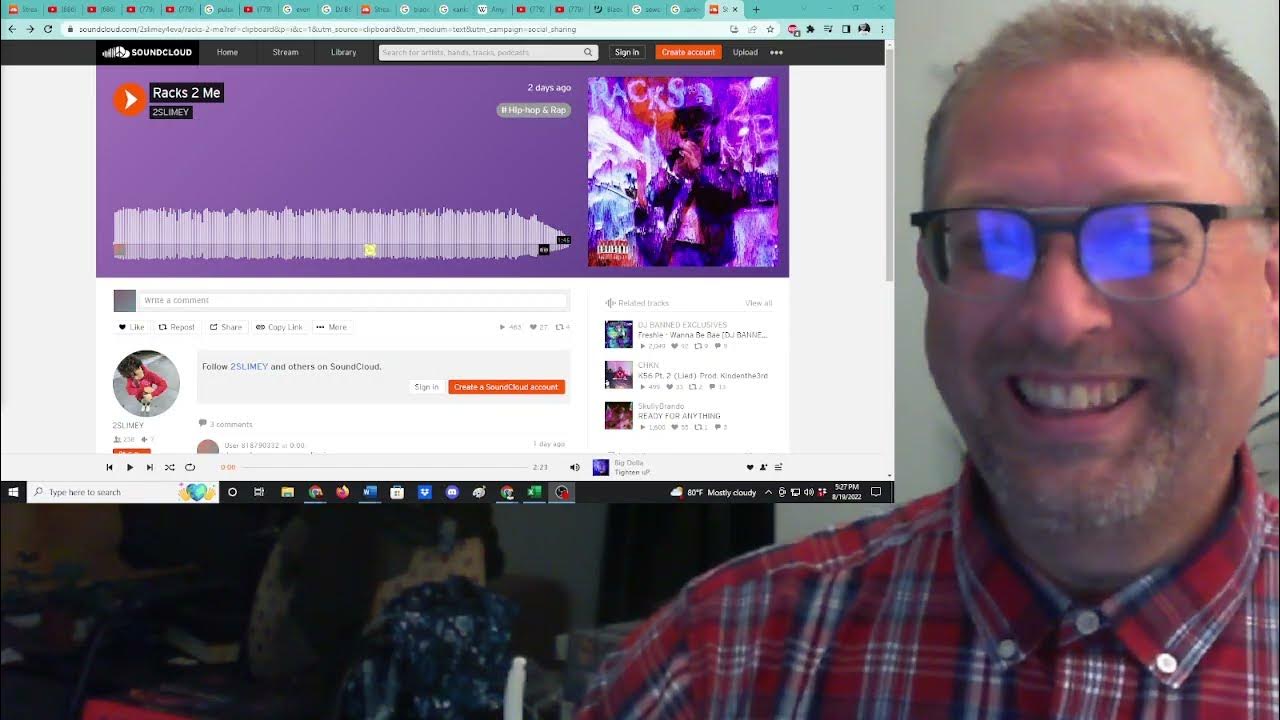Expand the More options dropdown

[x=331, y=327]
